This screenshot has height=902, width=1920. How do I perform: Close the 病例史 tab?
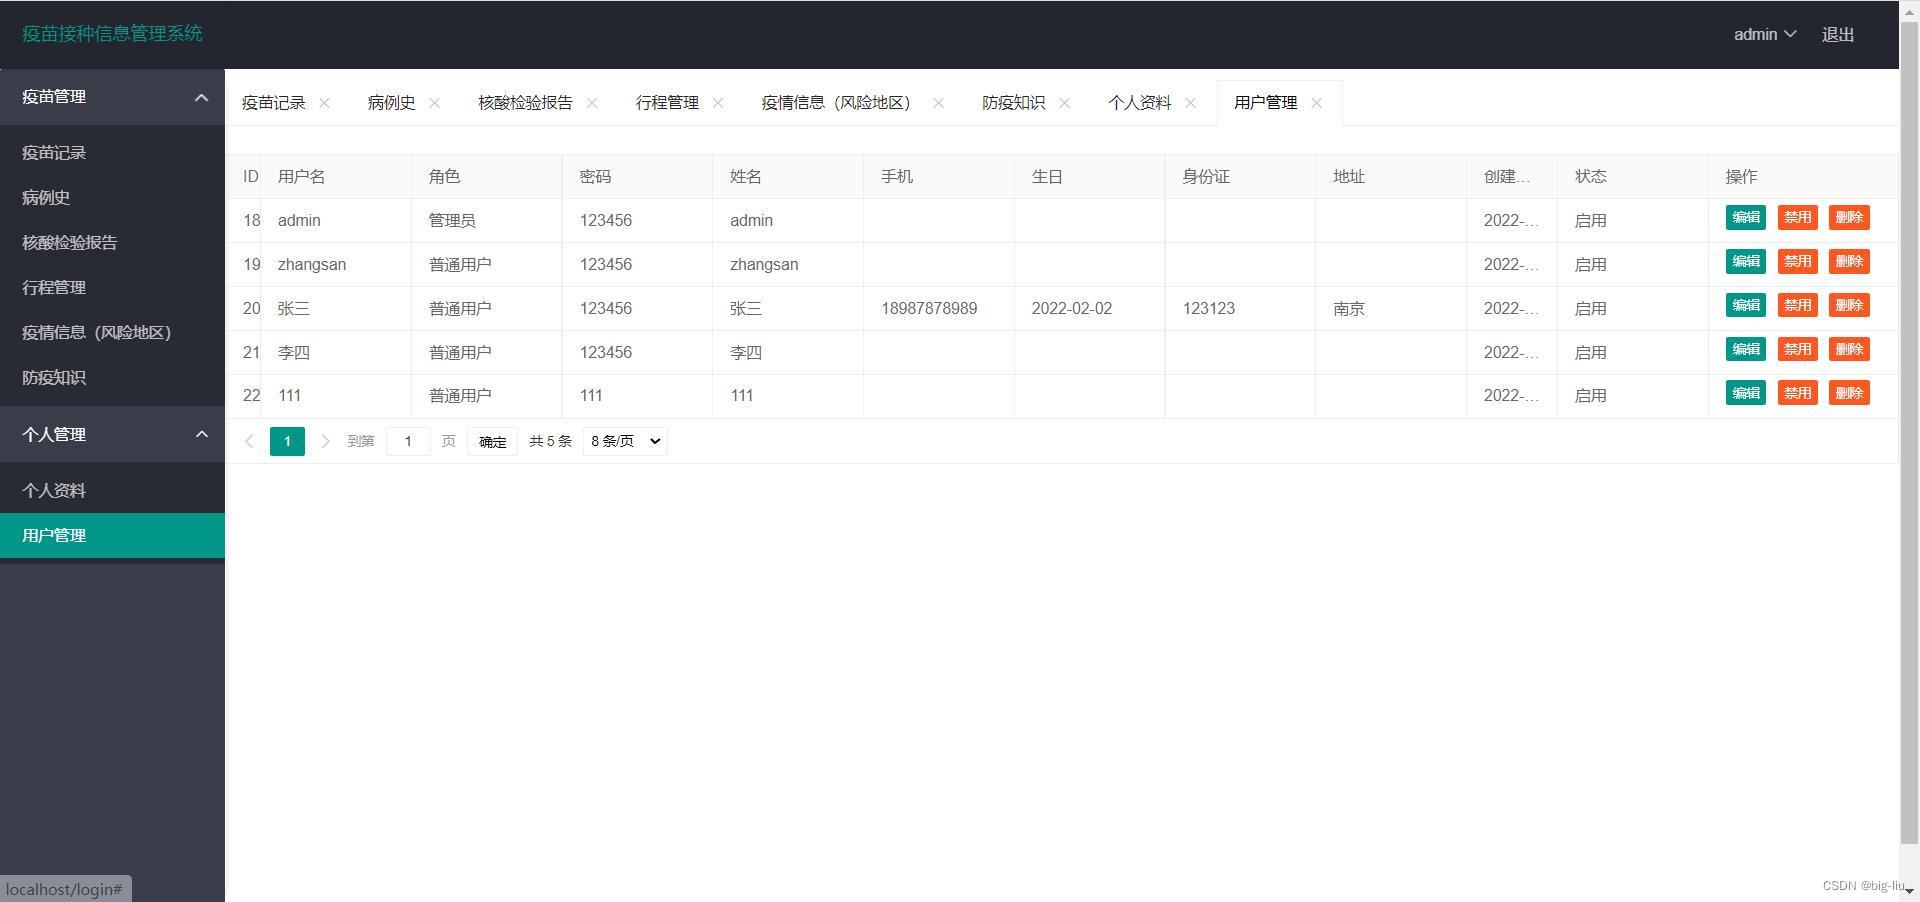pos(434,103)
